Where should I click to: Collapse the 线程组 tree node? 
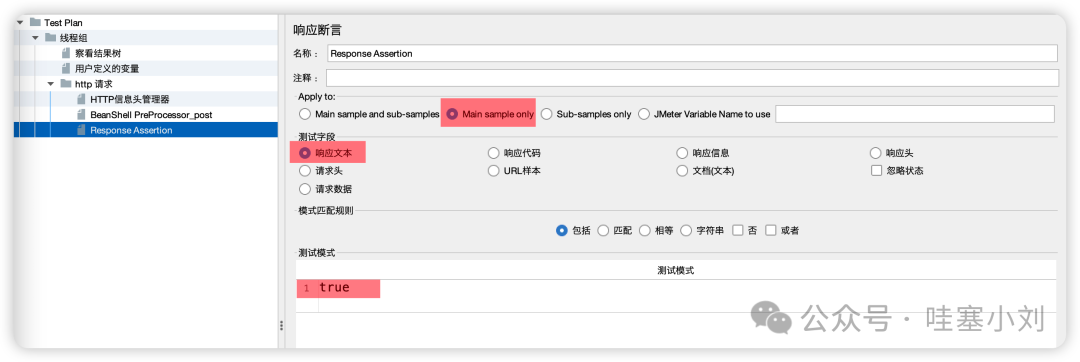coord(35,38)
